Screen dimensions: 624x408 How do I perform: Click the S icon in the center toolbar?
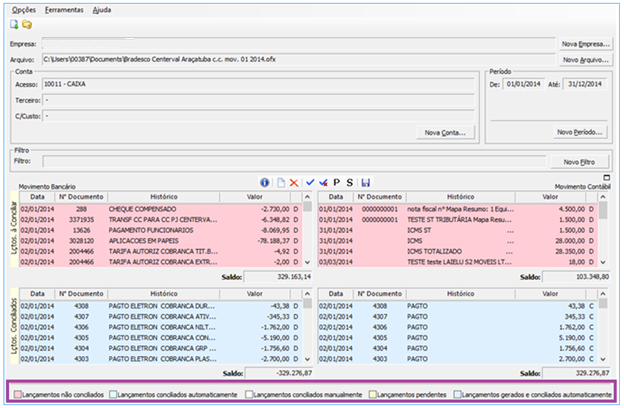[x=349, y=183]
